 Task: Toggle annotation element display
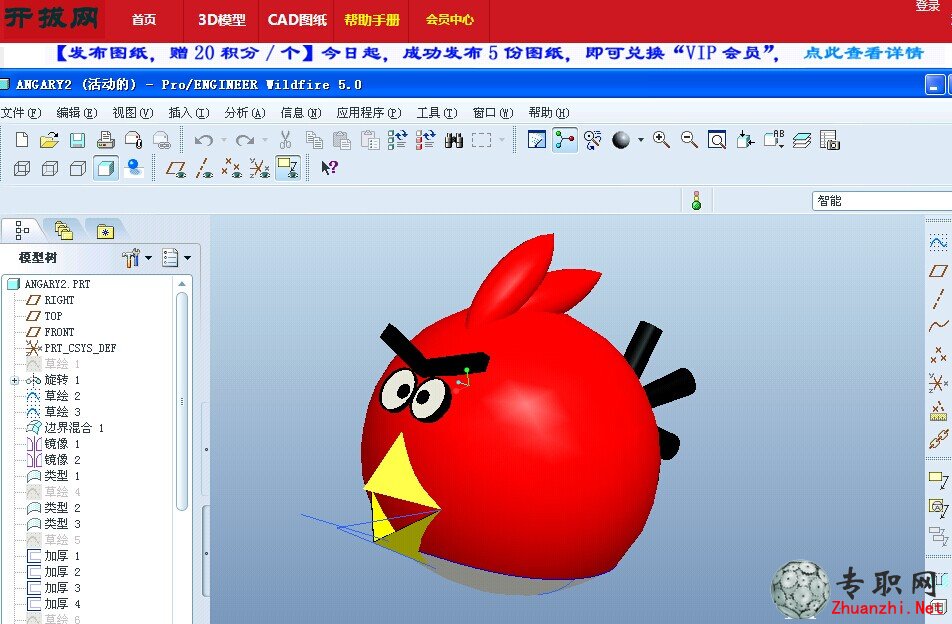tap(288, 168)
